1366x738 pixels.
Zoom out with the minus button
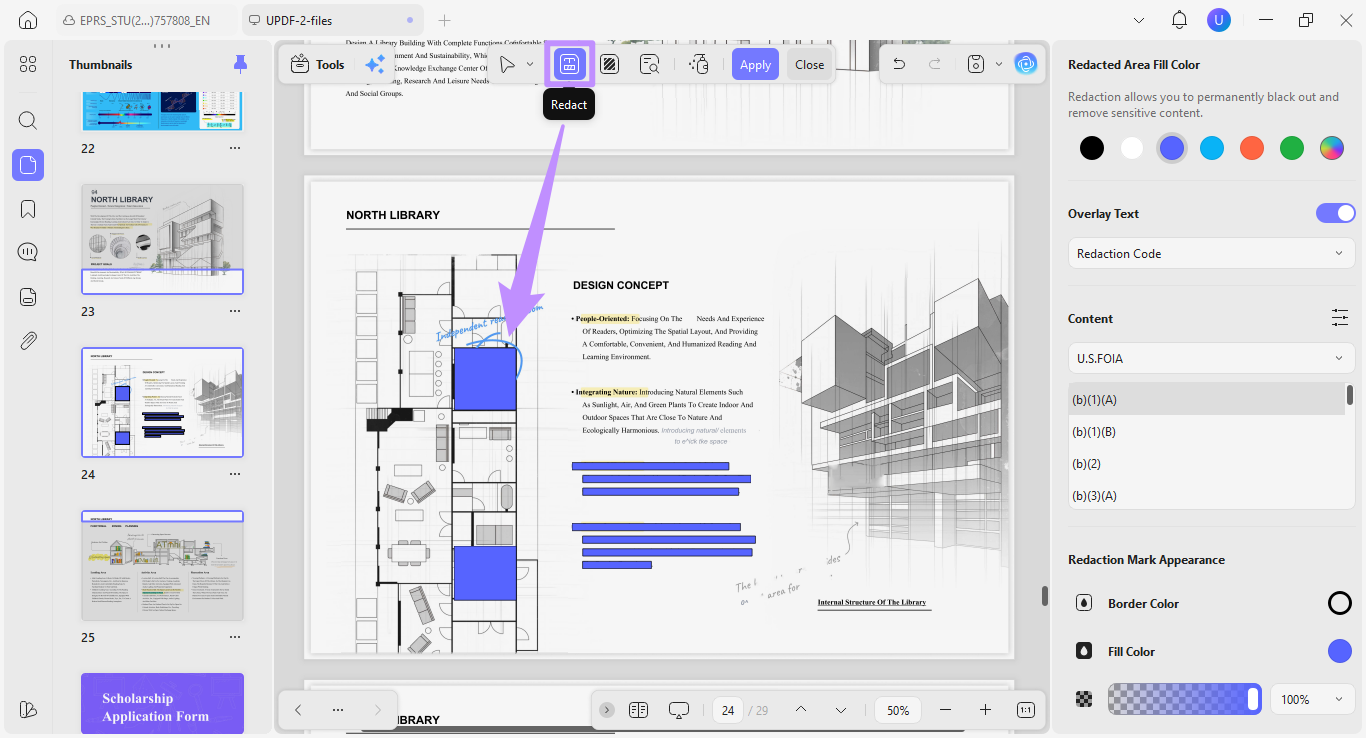point(945,710)
